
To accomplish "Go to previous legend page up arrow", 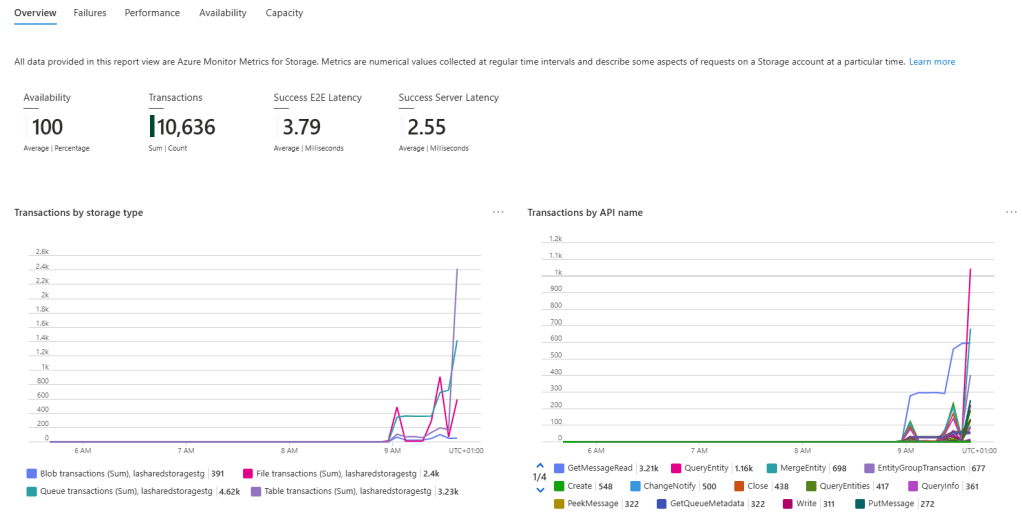I will pyautogui.click(x=540, y=466).
